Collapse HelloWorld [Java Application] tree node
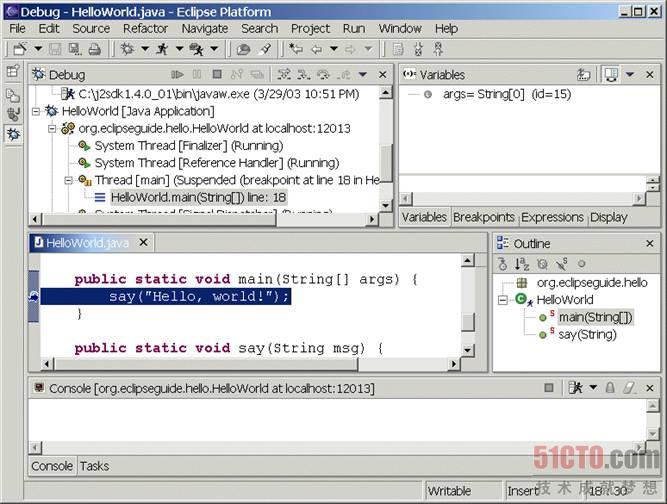 (36, 111)
